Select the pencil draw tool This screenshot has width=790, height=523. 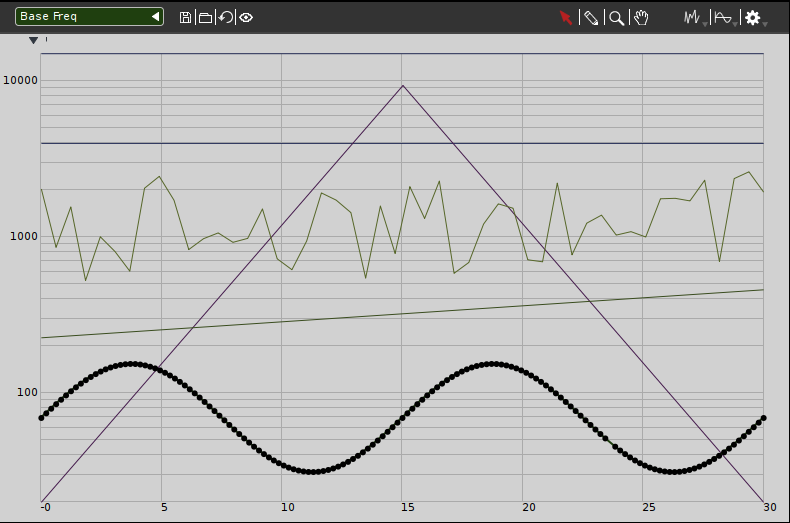point(591,18)
